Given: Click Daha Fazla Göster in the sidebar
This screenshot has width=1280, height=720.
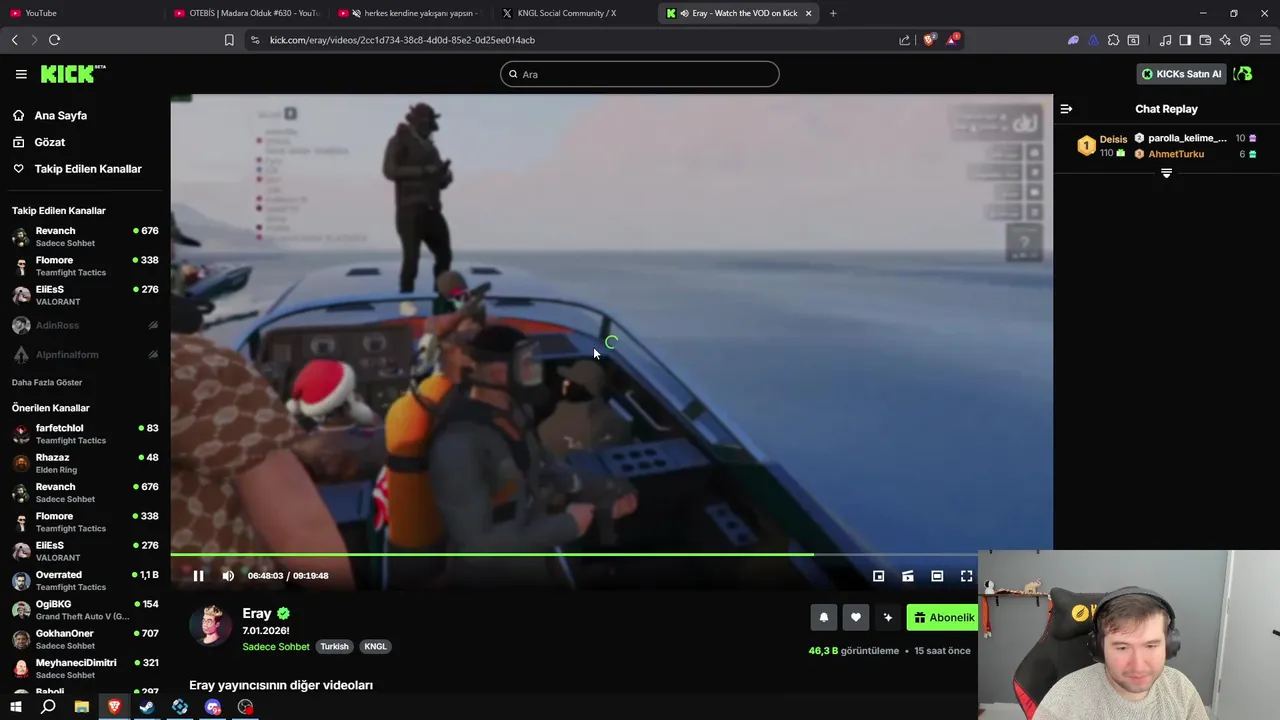Looking at the screenshot, I should click(47, 382).
